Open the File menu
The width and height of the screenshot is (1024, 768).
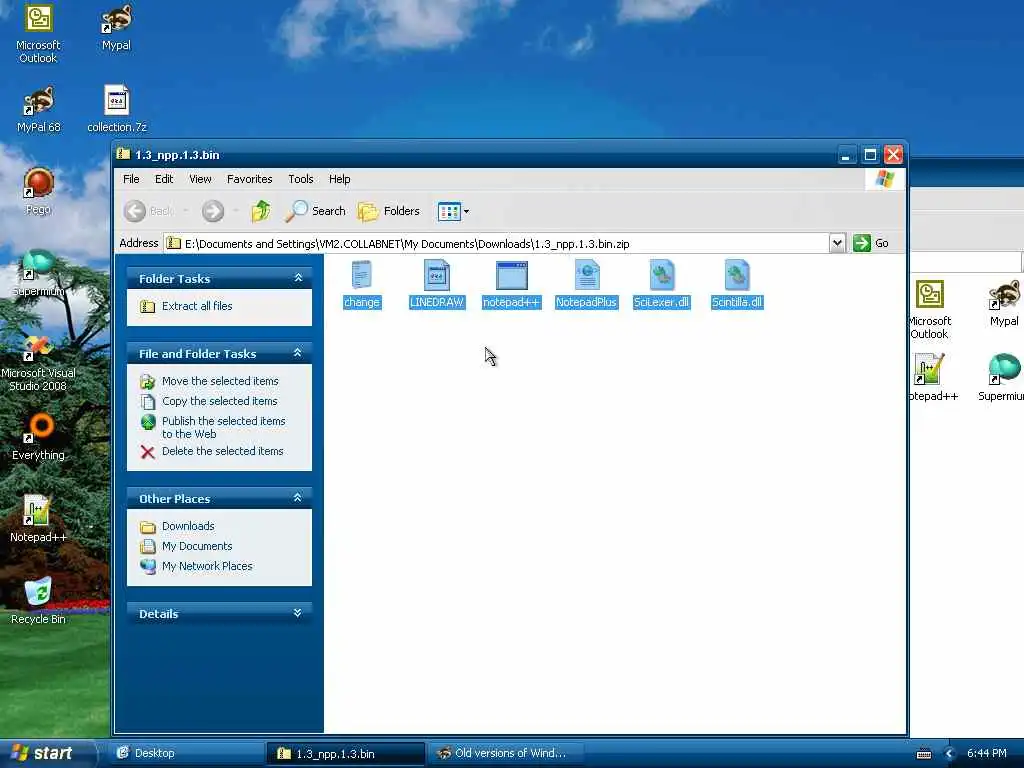coord(131,179)
